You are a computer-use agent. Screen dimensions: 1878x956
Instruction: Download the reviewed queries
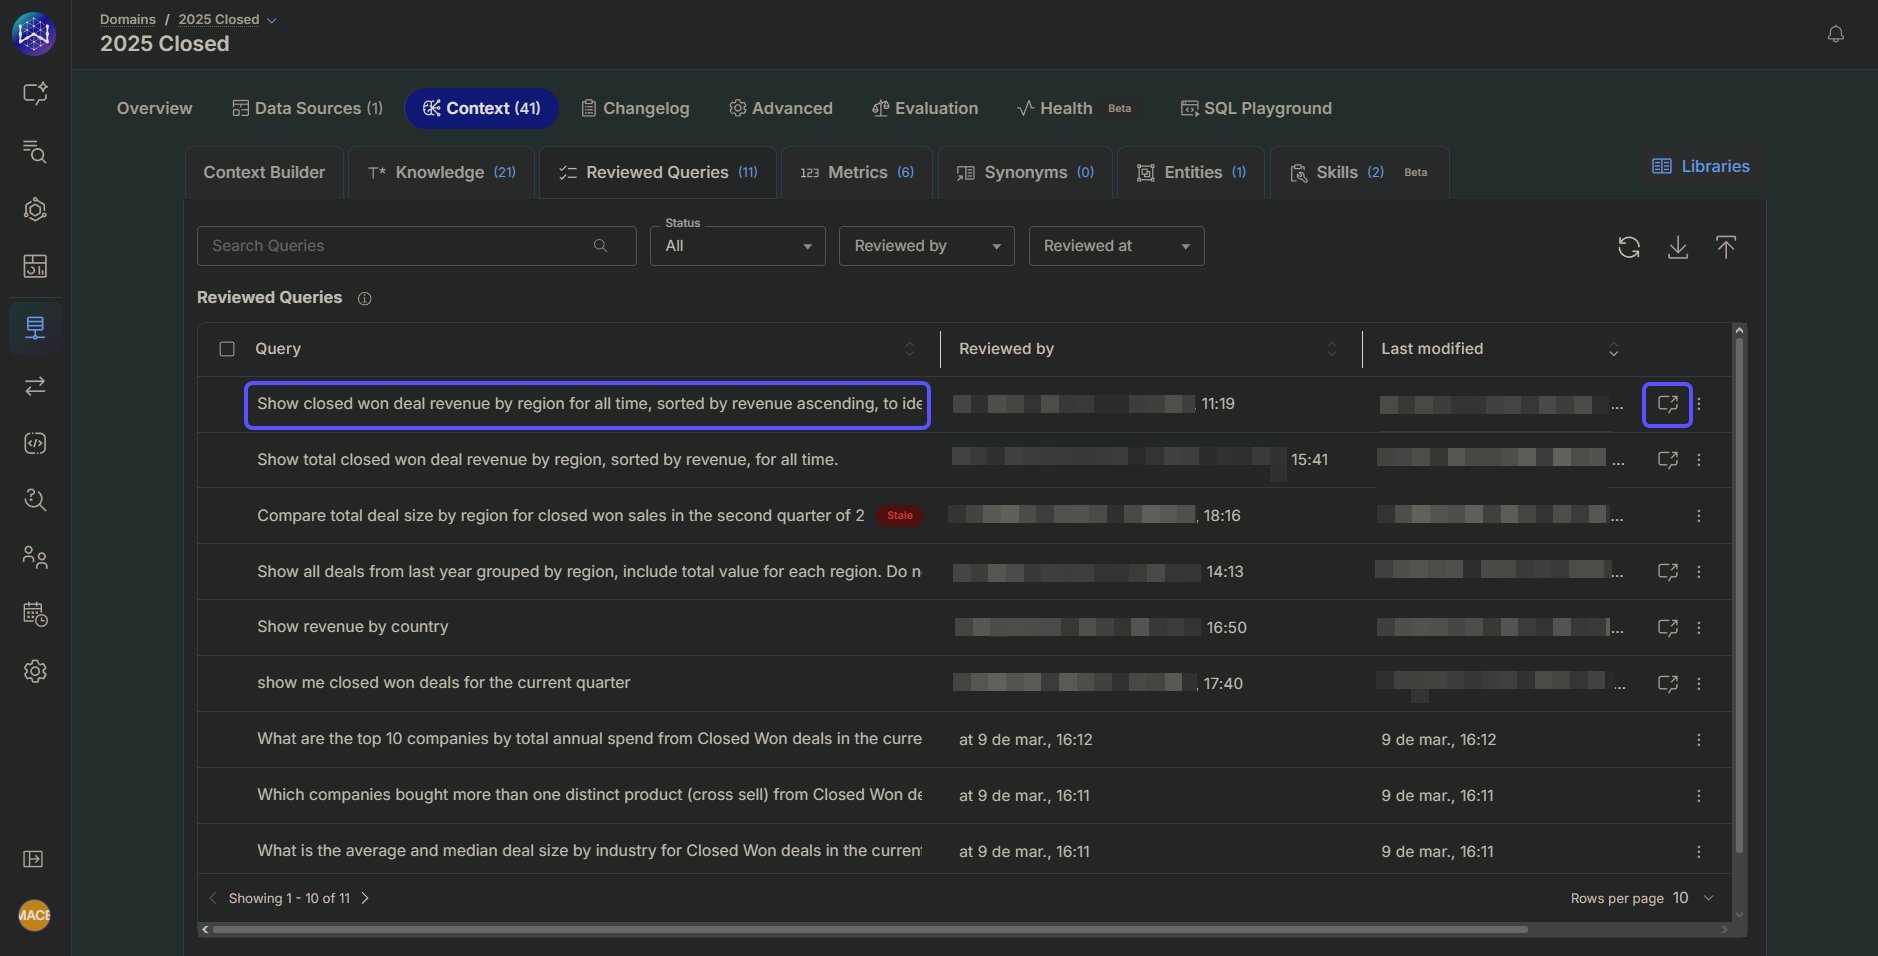[1678, 247]
